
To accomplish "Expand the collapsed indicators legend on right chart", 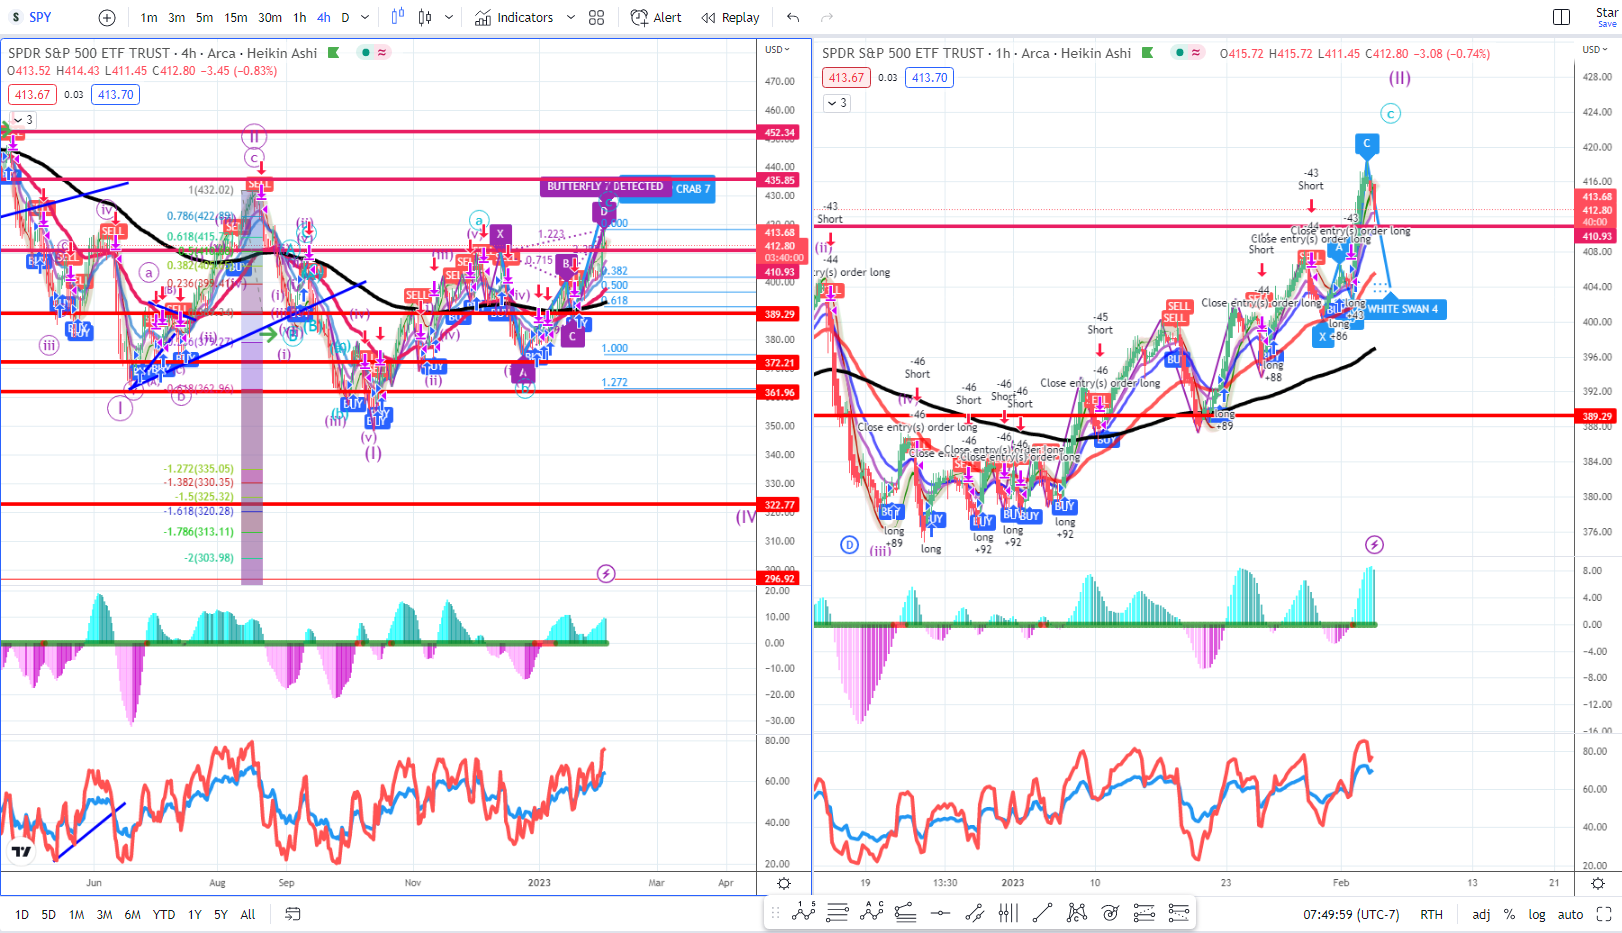I will [x=837, y=103].
